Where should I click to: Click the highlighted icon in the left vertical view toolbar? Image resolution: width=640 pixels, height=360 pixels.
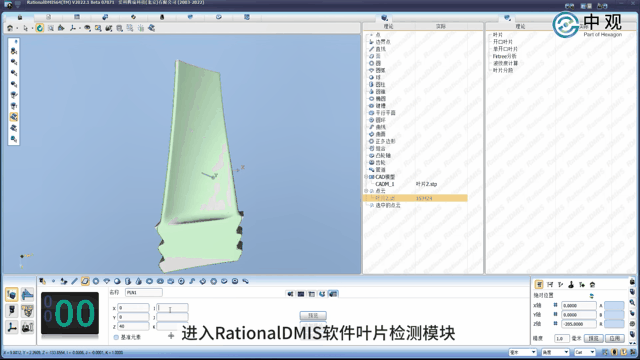tap(13, 117)
